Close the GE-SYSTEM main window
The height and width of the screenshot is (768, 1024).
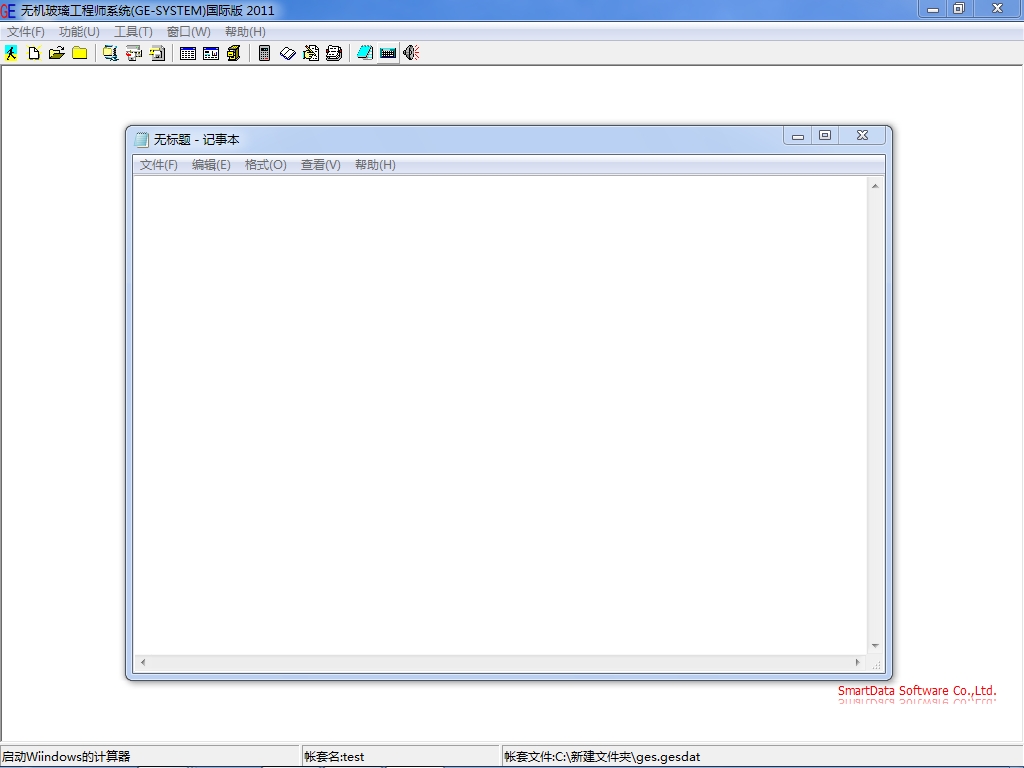[997, 8]
